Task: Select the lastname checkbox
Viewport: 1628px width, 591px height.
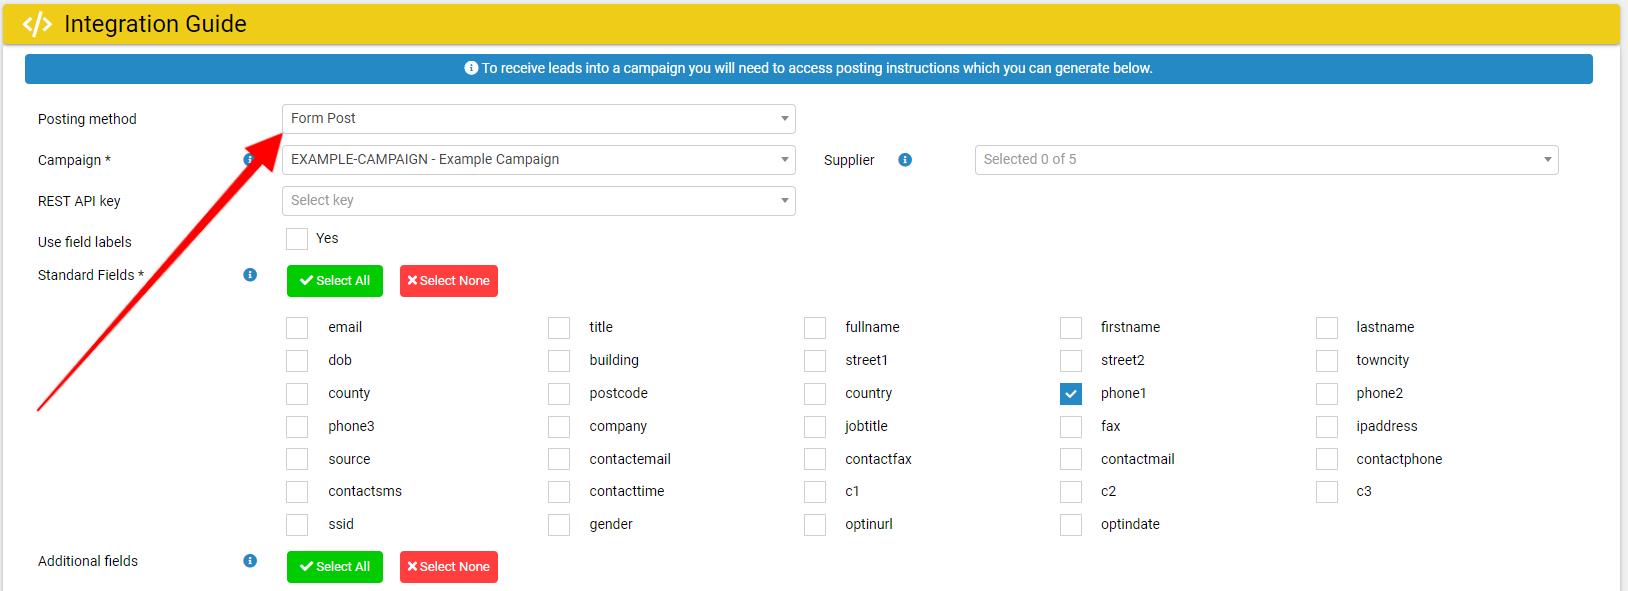Action: (x=1327, y=328)
